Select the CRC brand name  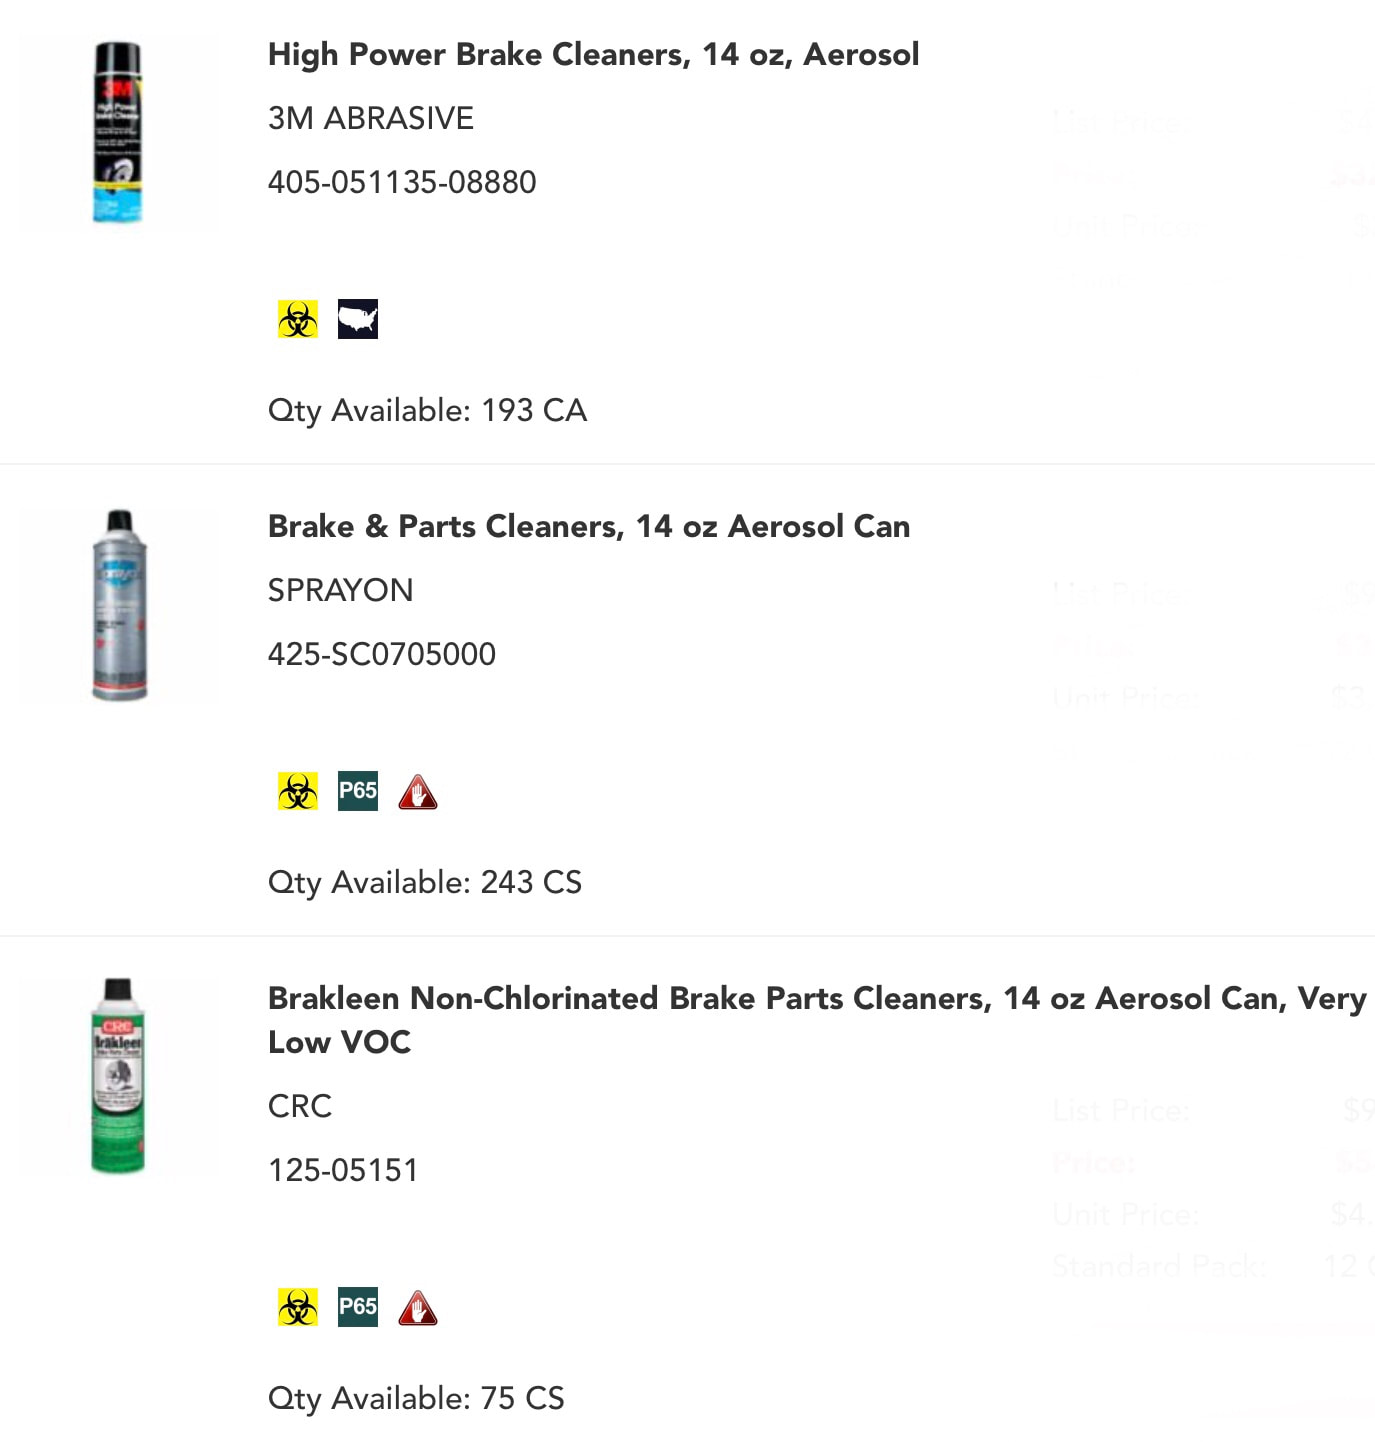(x=300, y=1107)
